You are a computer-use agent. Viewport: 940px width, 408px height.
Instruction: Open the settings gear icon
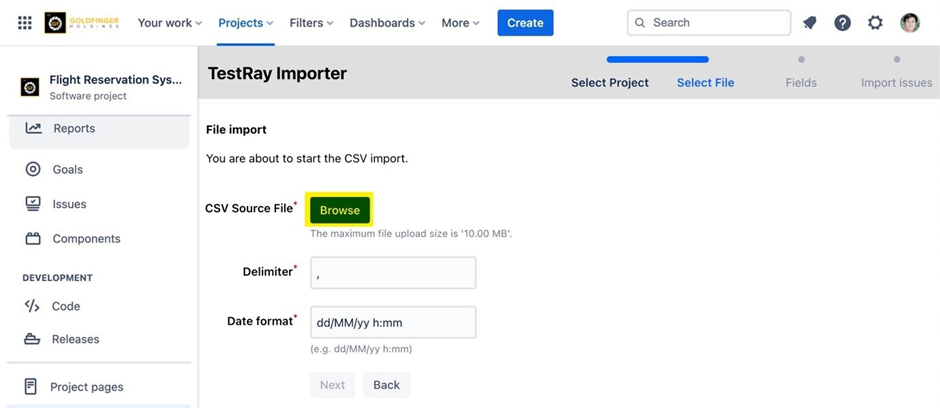coord(876,23)
